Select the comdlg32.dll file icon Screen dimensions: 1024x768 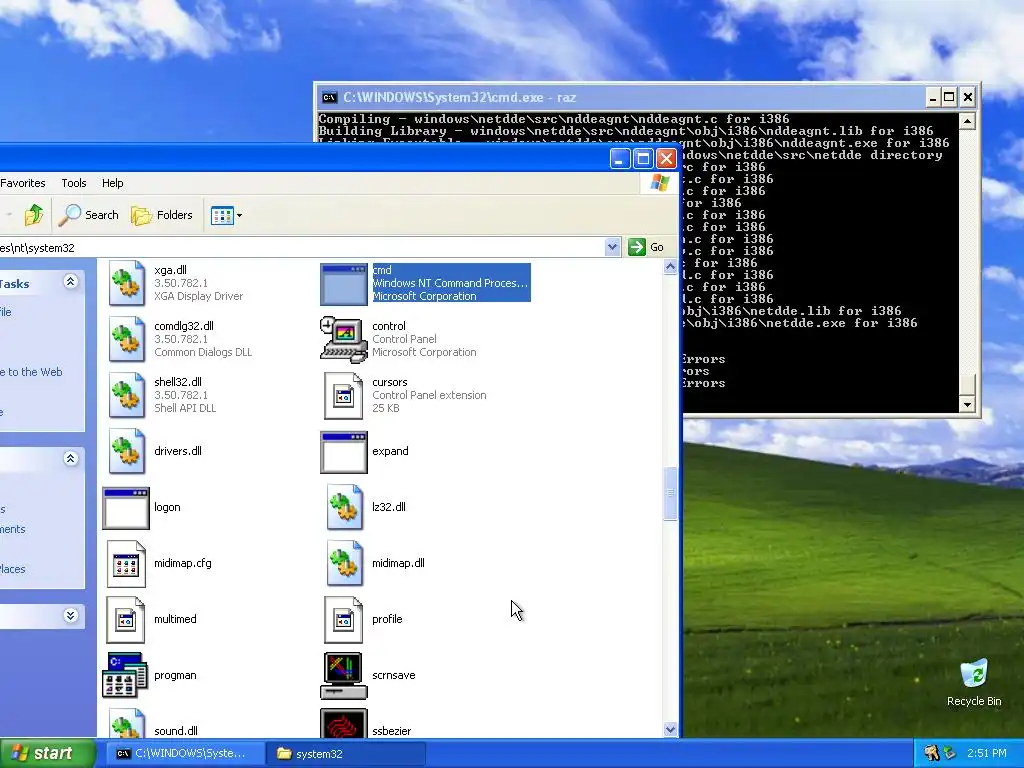(126, 340)
